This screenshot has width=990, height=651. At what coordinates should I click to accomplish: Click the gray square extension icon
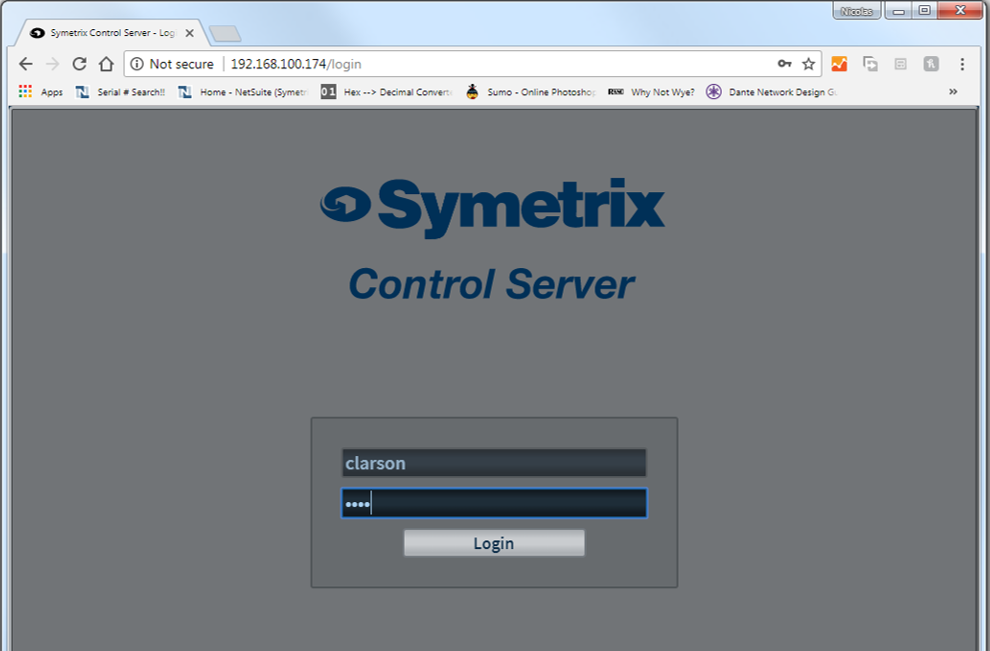pos(901,64)
